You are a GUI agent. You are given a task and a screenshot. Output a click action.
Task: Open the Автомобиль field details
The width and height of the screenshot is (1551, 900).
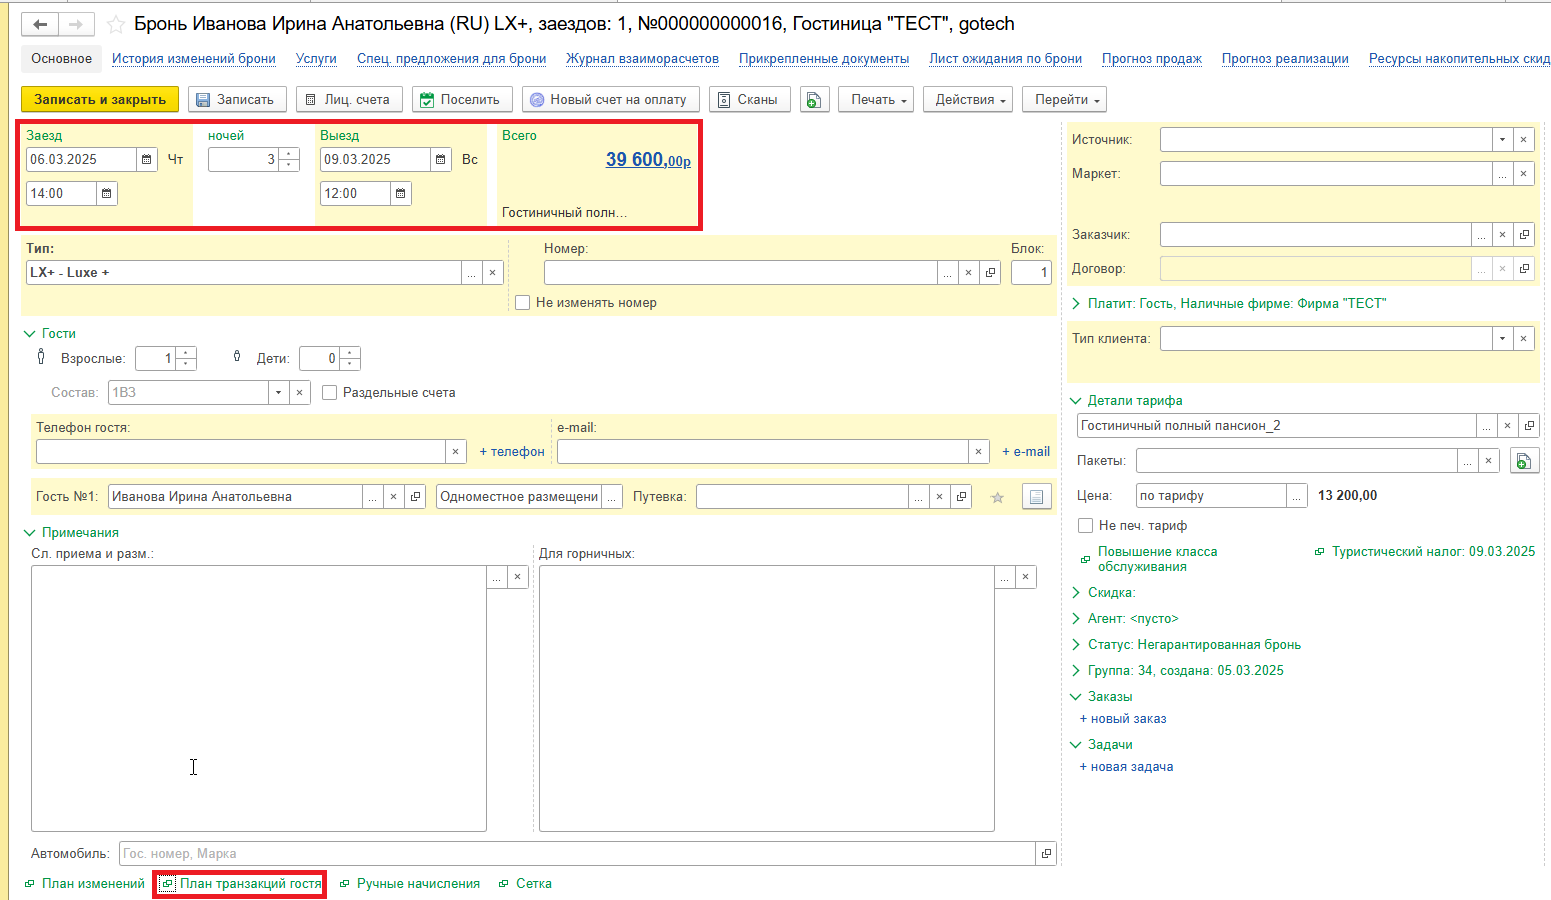point(1046,853)
